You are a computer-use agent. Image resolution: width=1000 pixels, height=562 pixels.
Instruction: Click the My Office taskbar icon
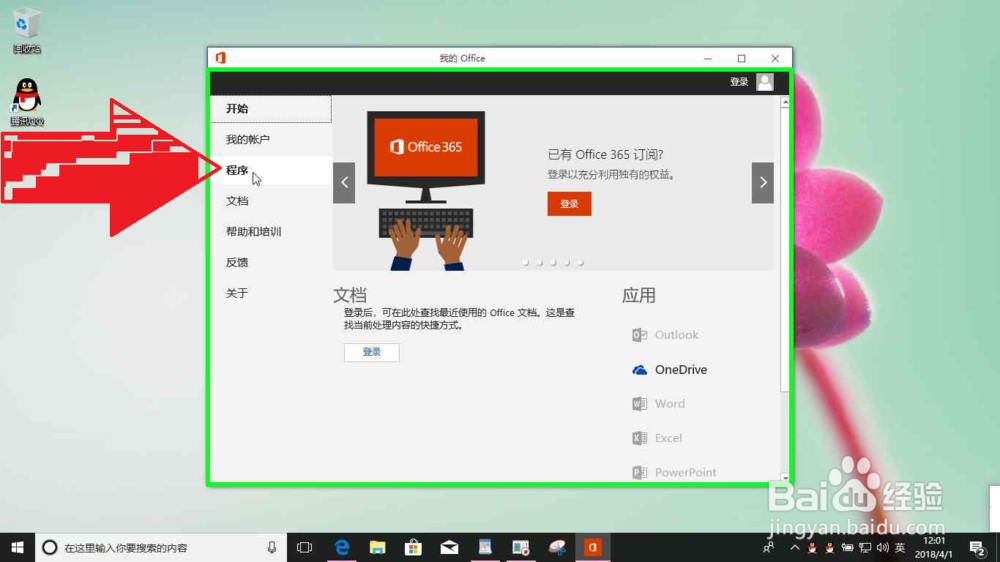592,547
